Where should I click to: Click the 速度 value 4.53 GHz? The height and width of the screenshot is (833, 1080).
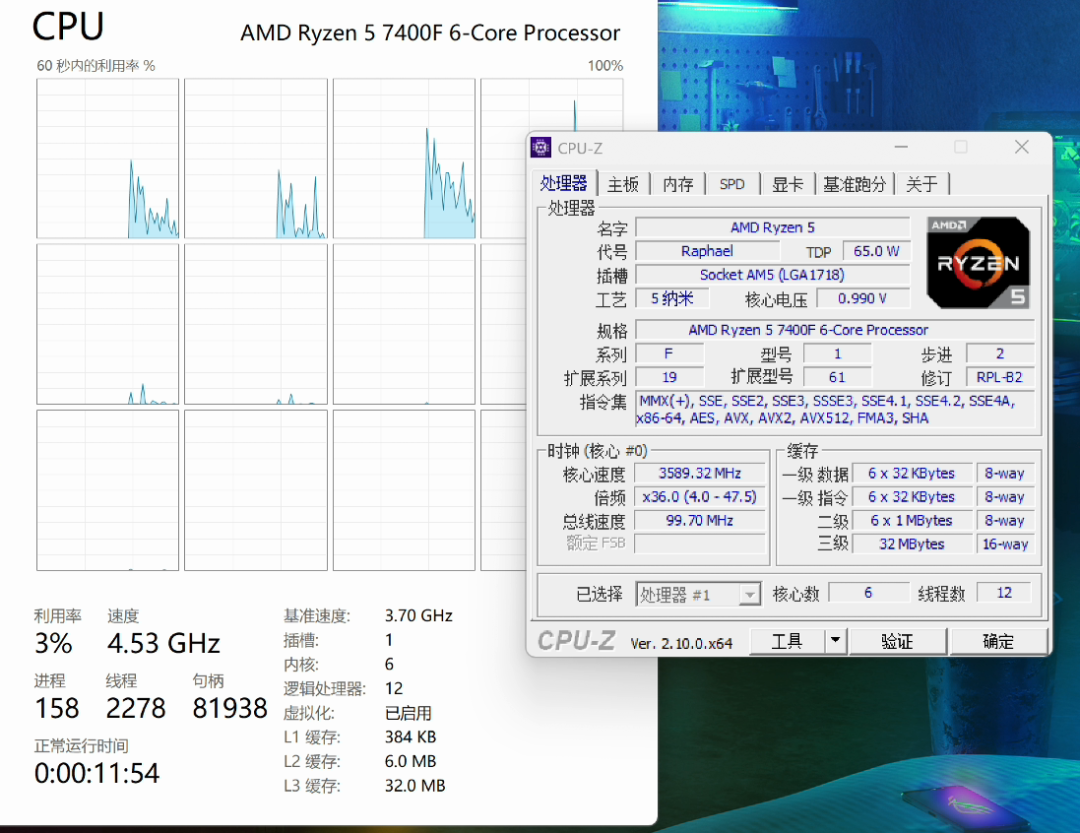pyautogui.click(x=164, y=644)
